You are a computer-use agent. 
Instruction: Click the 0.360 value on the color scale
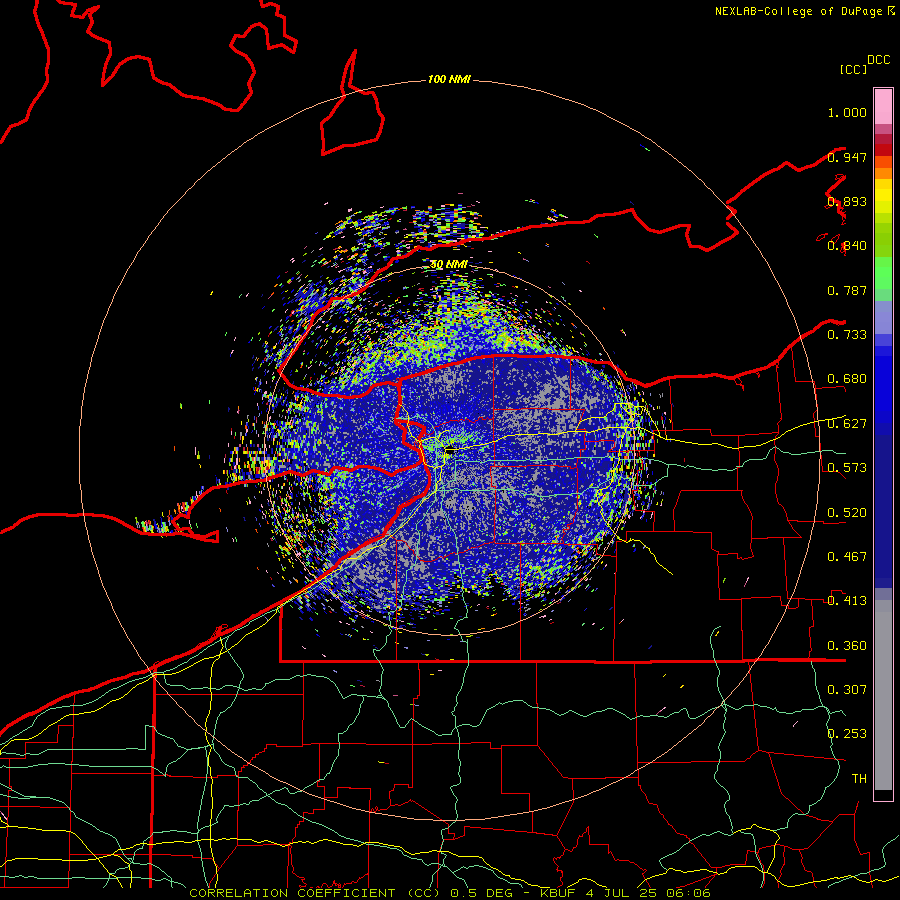pos(847,646)
